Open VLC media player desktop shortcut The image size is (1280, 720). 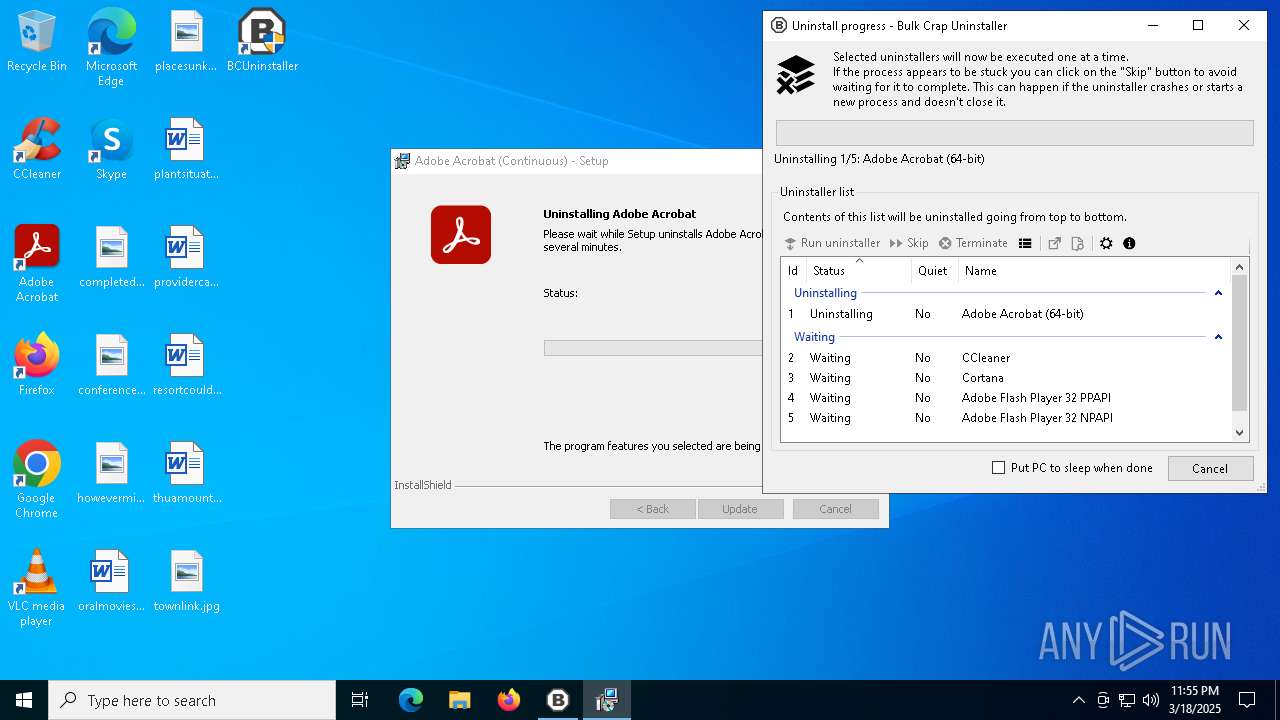pos(37,588)
